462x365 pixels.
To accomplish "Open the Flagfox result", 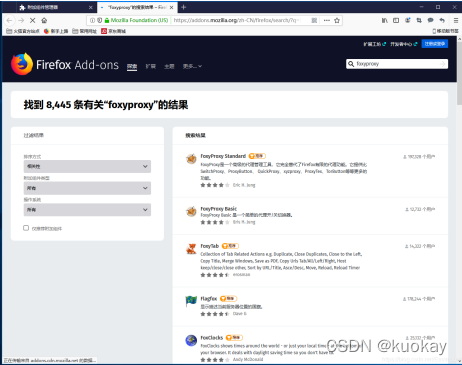I will pos(209,299).
